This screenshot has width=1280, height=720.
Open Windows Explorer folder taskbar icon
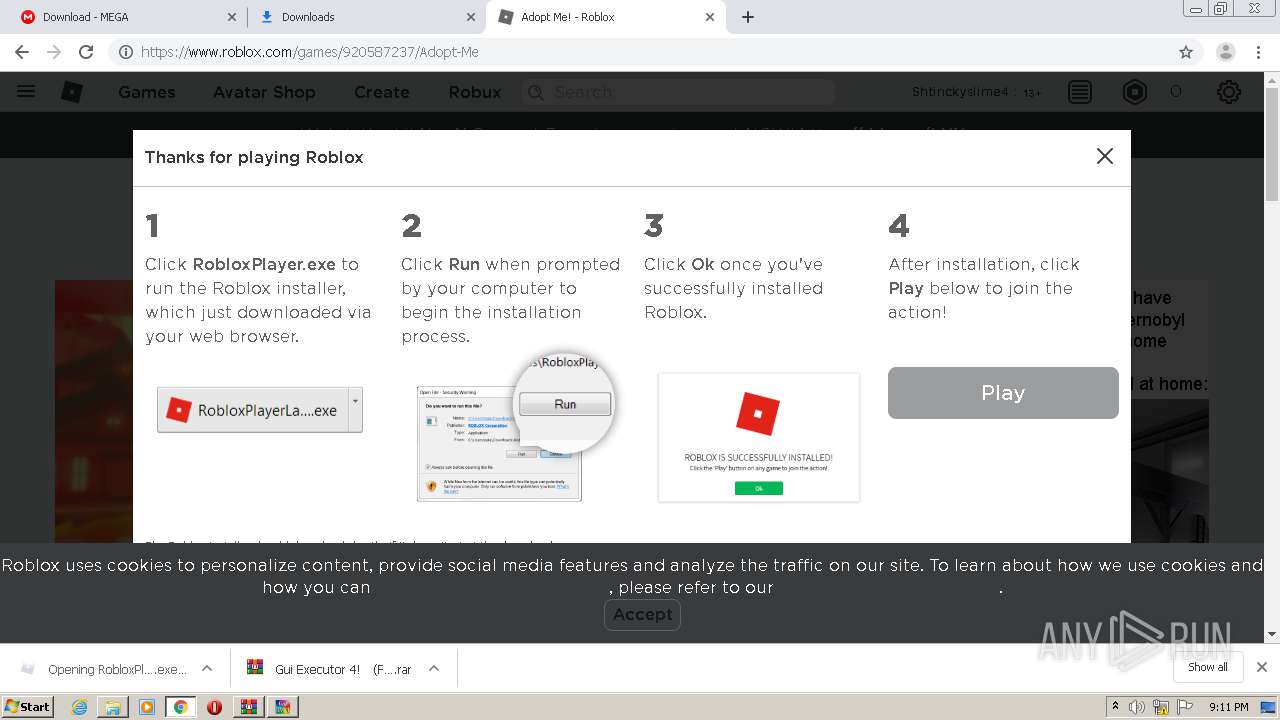coord(113,707)
